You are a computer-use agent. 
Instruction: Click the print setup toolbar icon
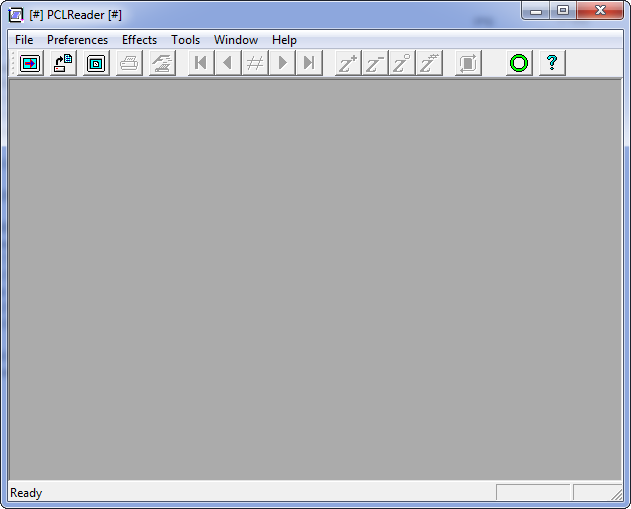click(x=162, y=63)
